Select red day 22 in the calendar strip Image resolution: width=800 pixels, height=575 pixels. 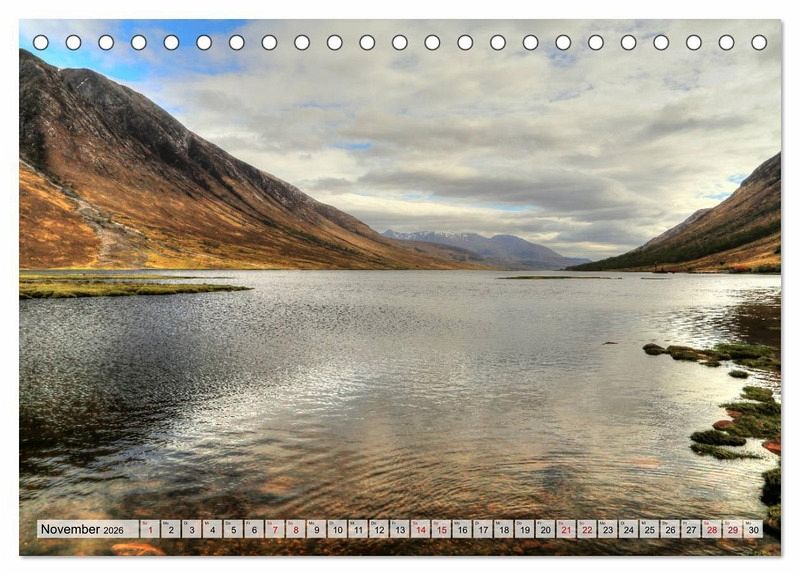587,529
